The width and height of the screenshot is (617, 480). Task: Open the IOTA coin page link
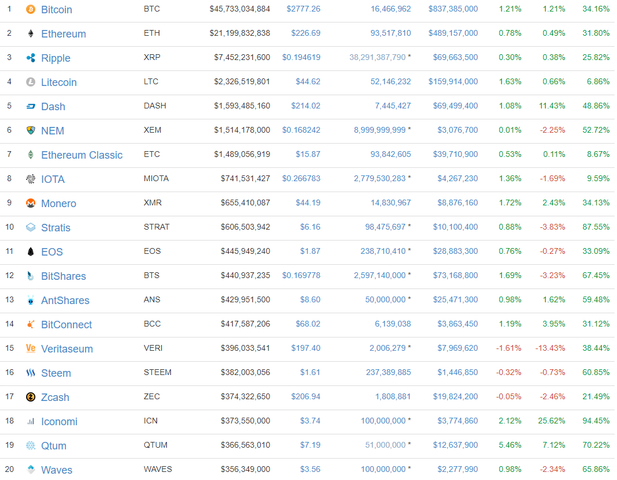click(53, 179)
